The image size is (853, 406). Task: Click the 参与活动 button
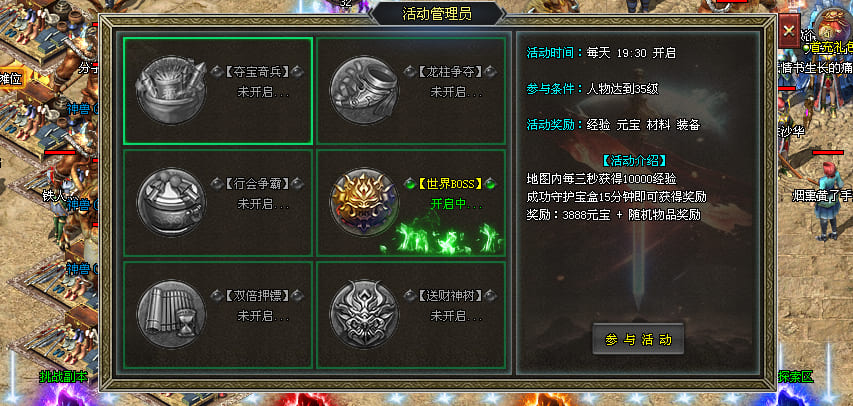tap(638, 340)
